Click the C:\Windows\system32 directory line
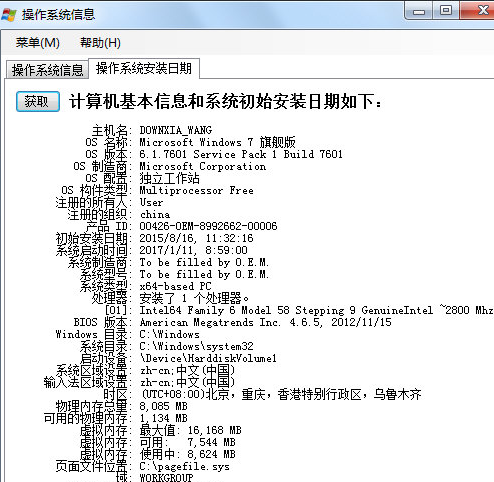This screenshot has height=482, width=494. pos(196,346)
